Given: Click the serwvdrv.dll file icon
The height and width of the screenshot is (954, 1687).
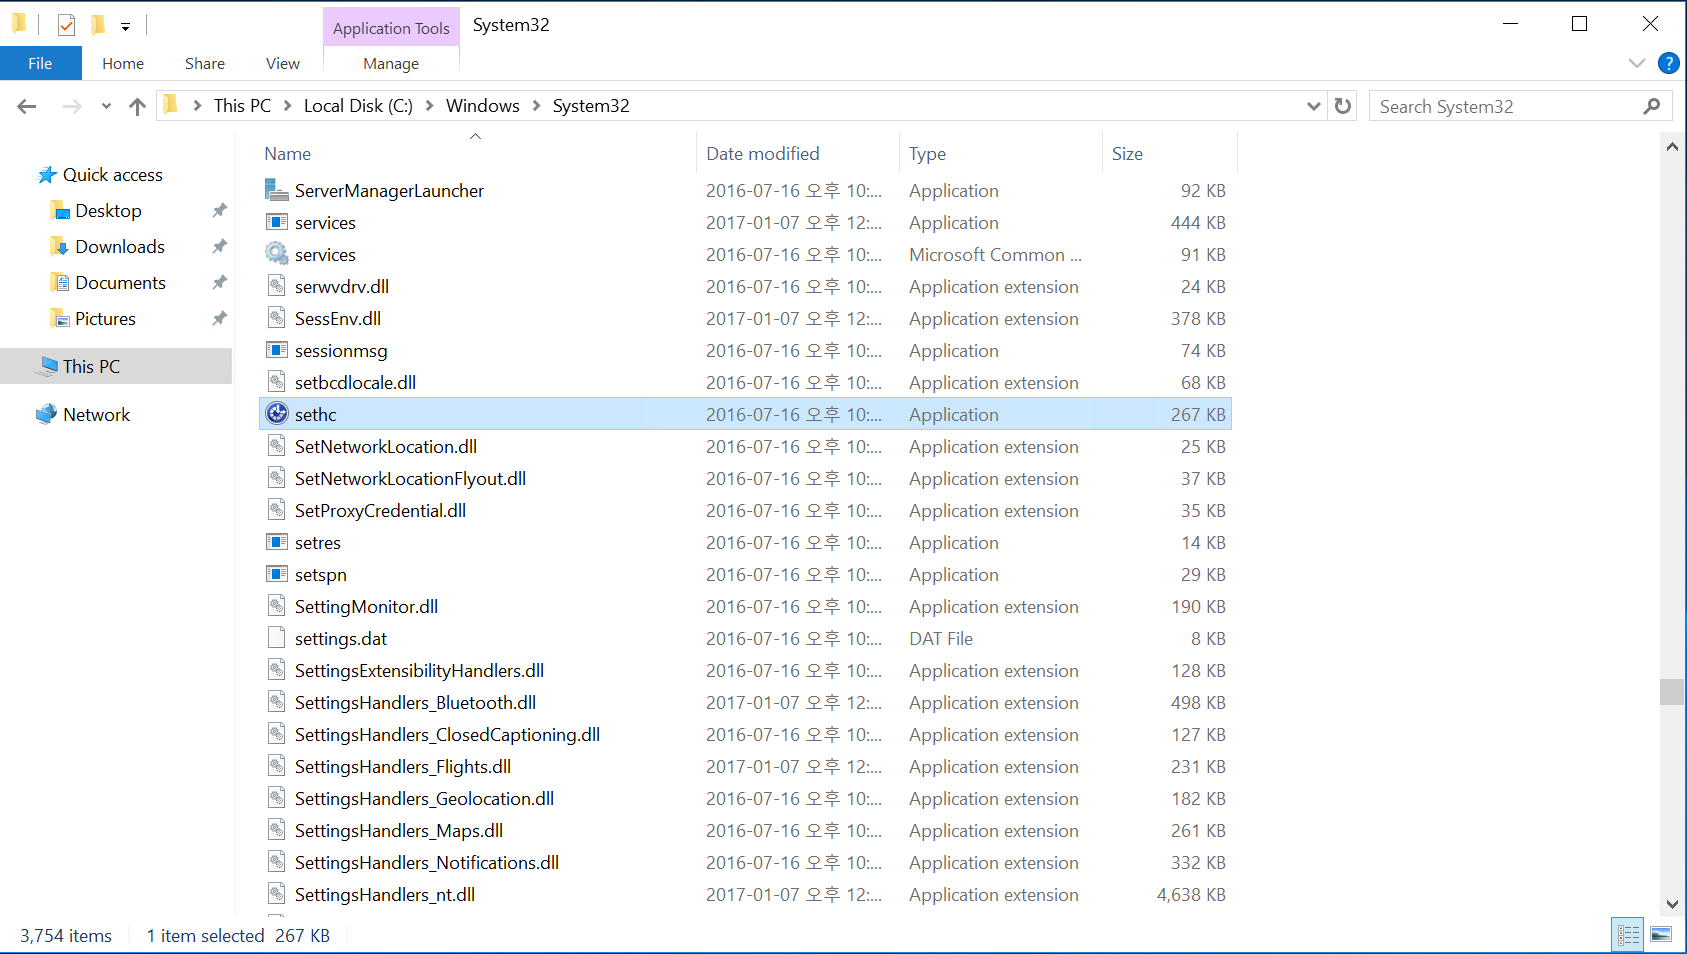Looking at the screenshot, I should [277, 285].
